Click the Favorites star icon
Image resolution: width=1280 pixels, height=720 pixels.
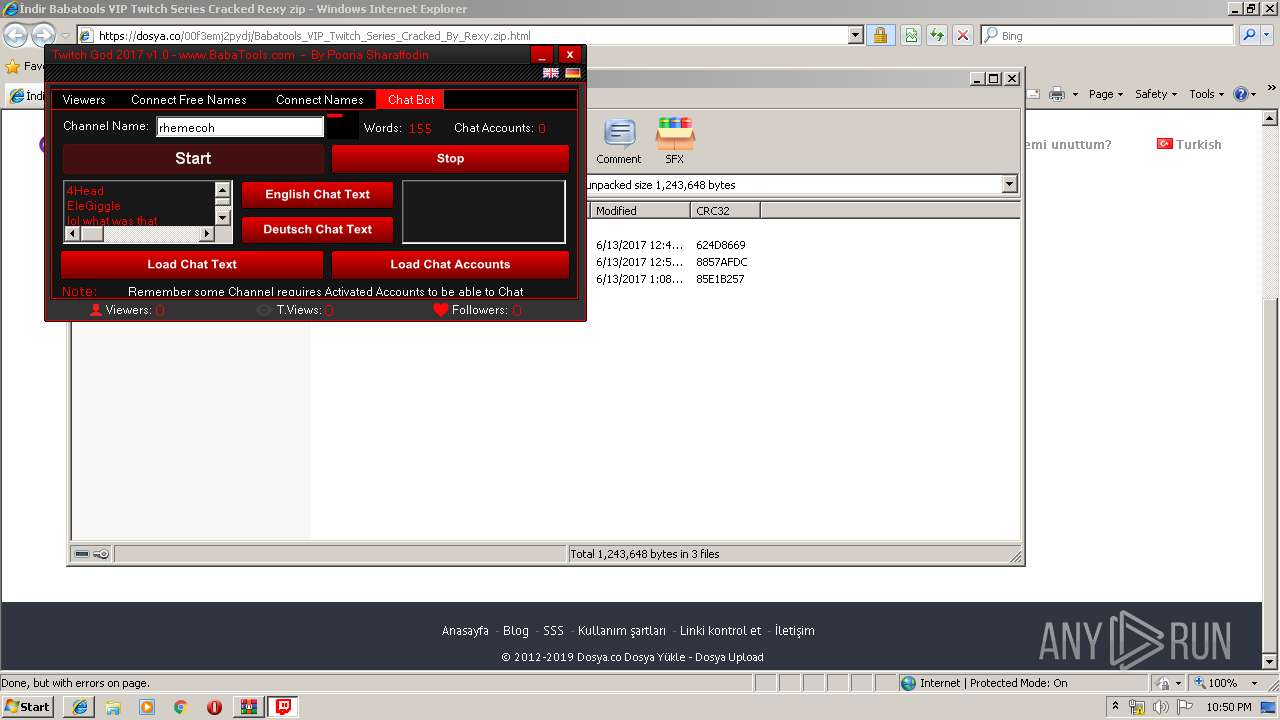12,67
